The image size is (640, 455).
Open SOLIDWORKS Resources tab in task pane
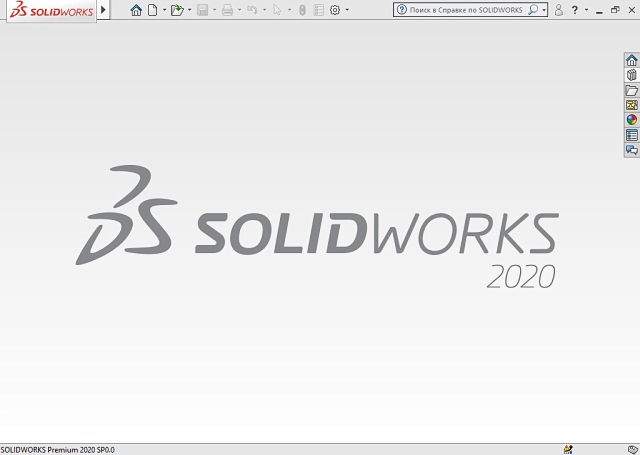[x=631, y=60]
